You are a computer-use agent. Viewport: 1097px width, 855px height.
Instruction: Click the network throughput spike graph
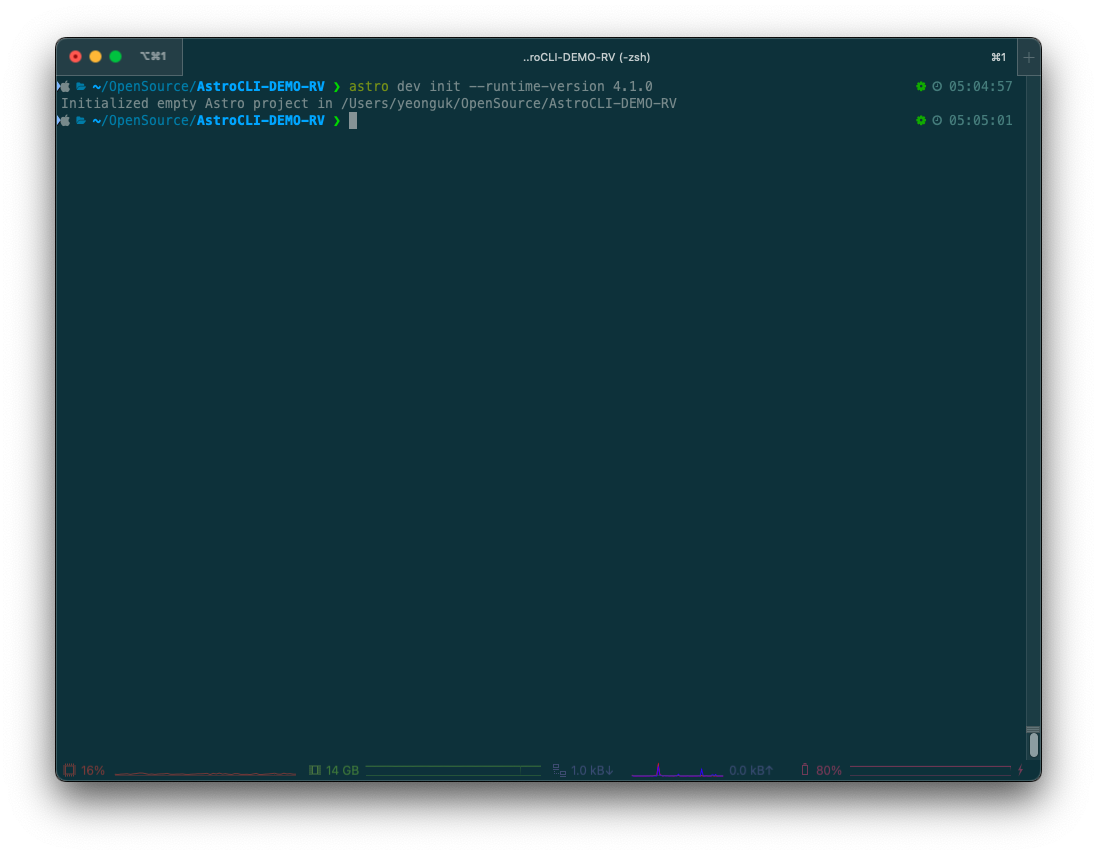pyautogui.click(x=677, y=770)
